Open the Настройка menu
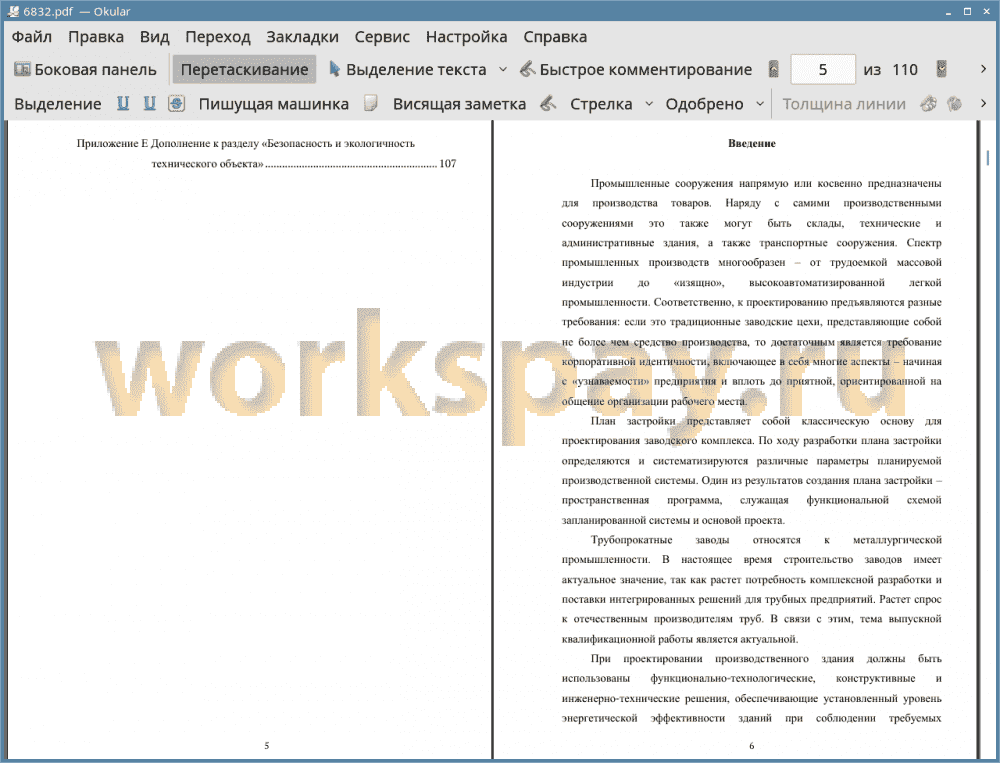Image resolution: width=1000 pixels, height=763 pixels. 466,37
